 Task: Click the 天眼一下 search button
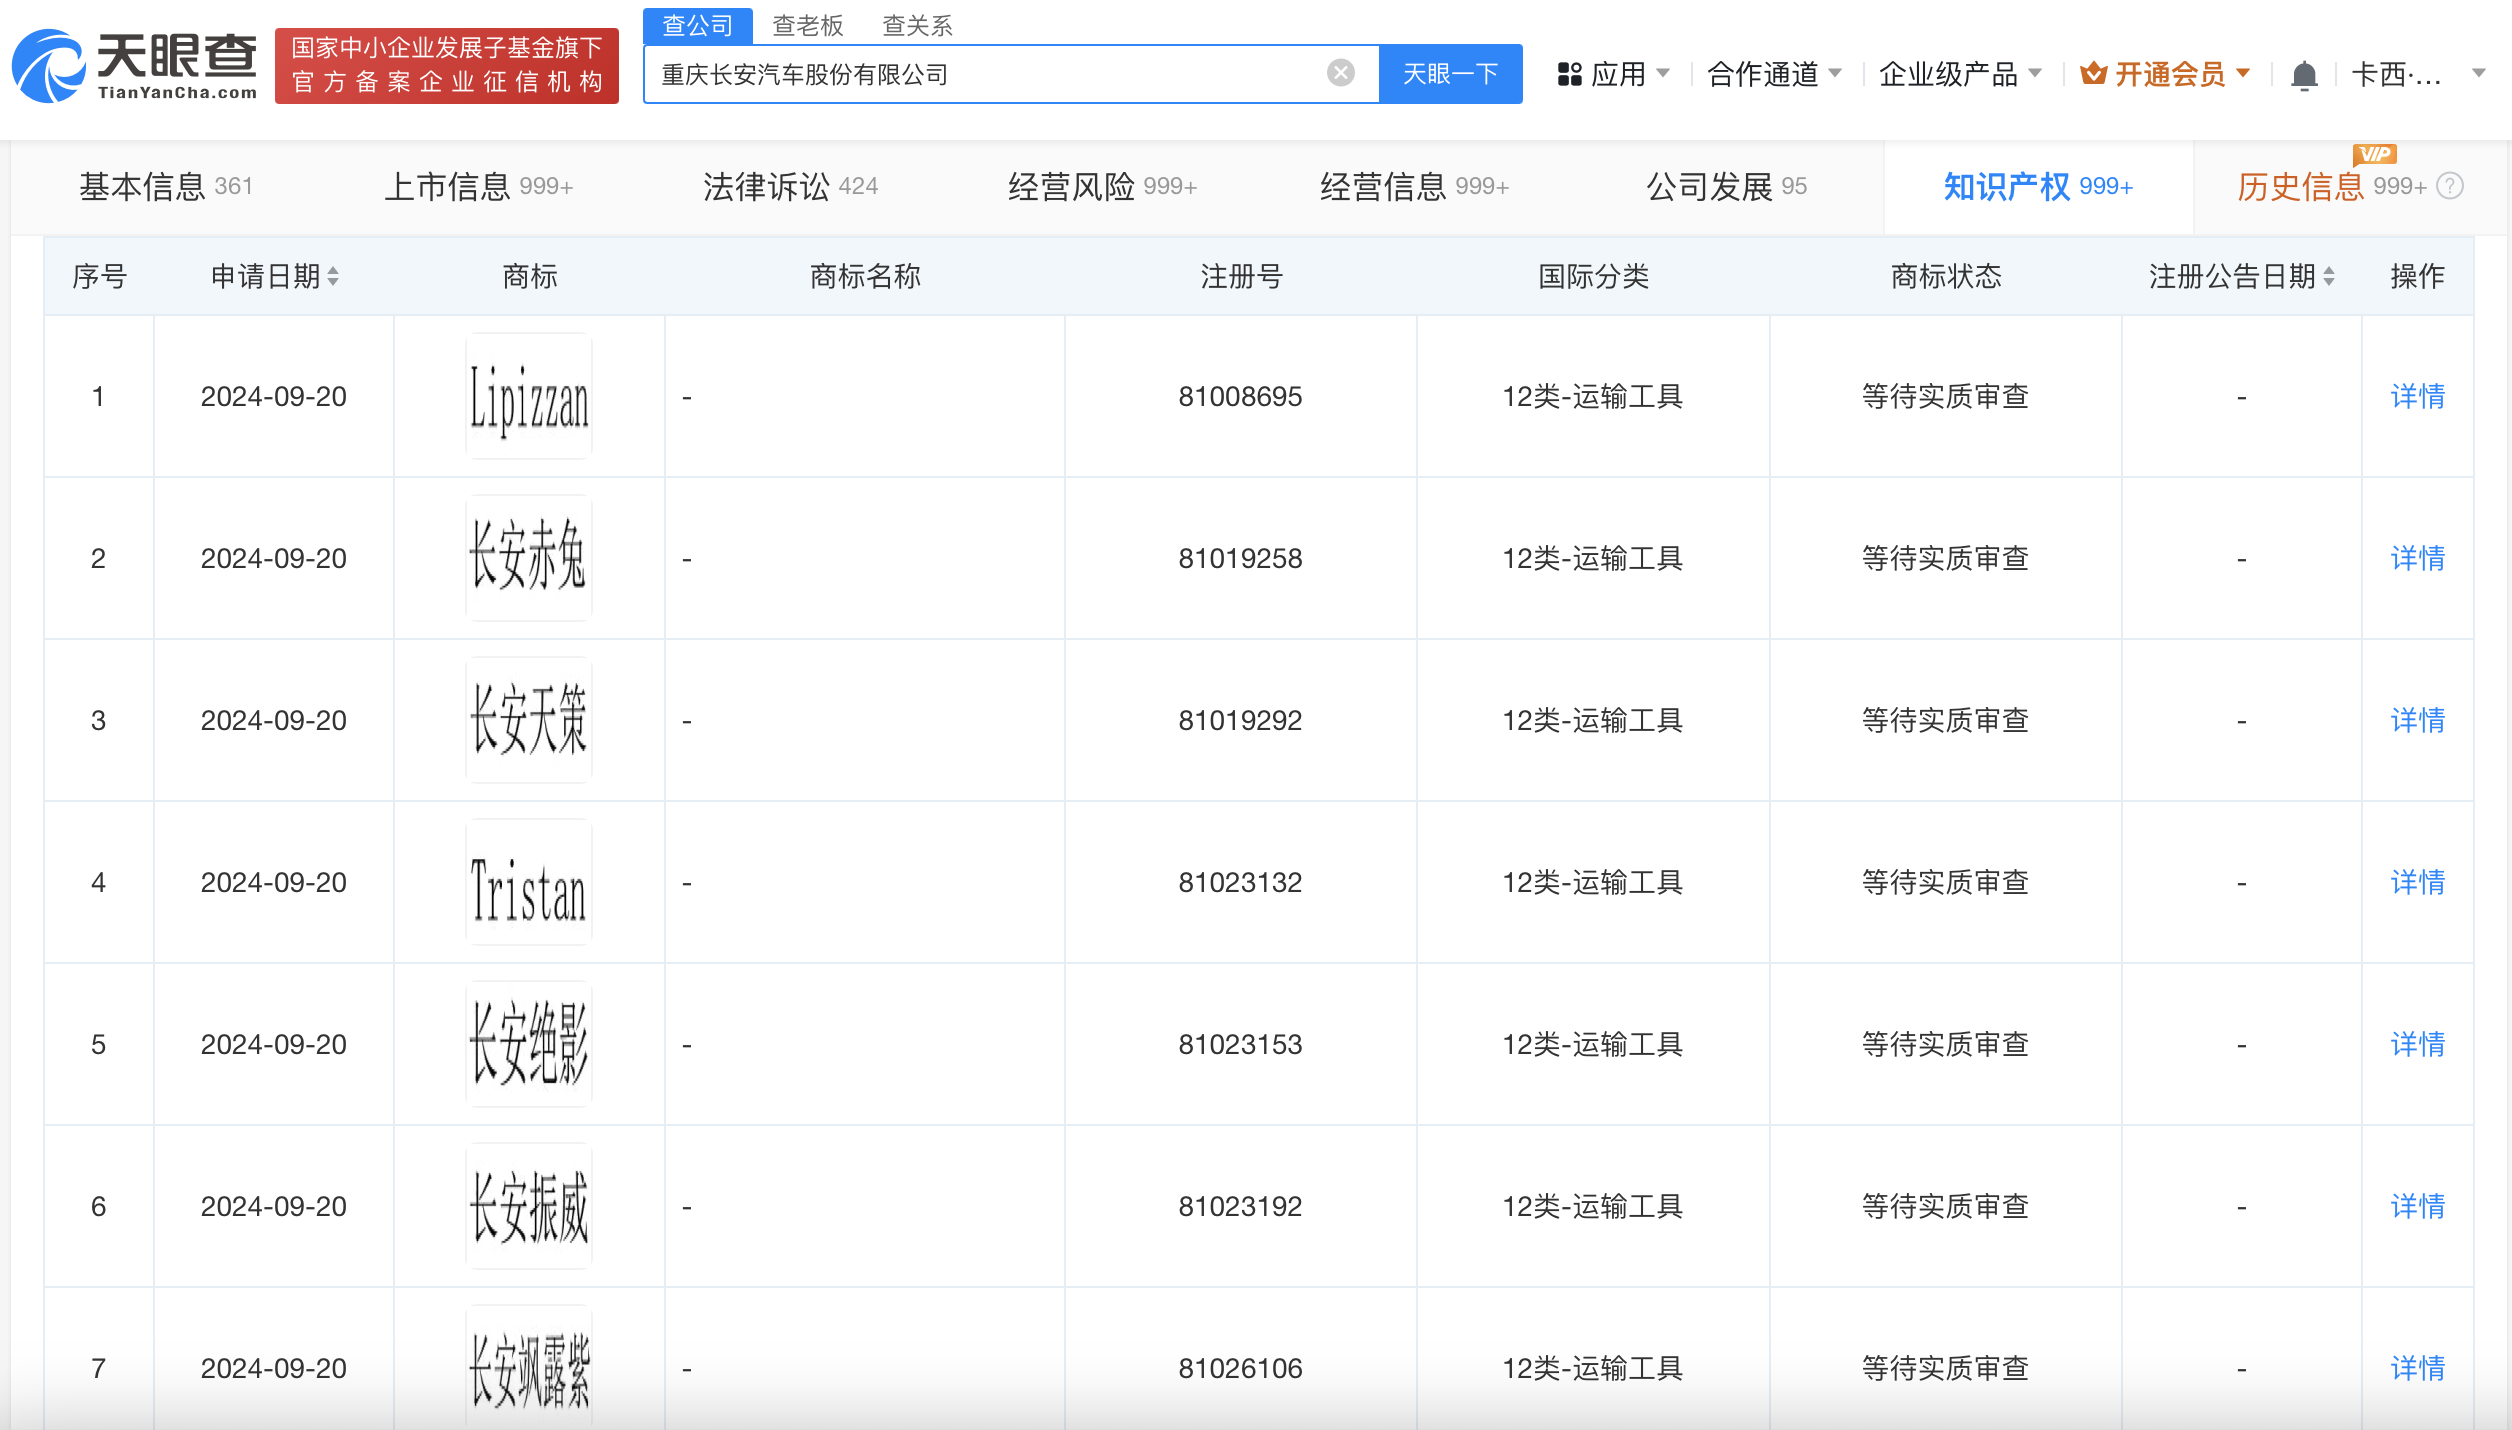pos(1451,73)
